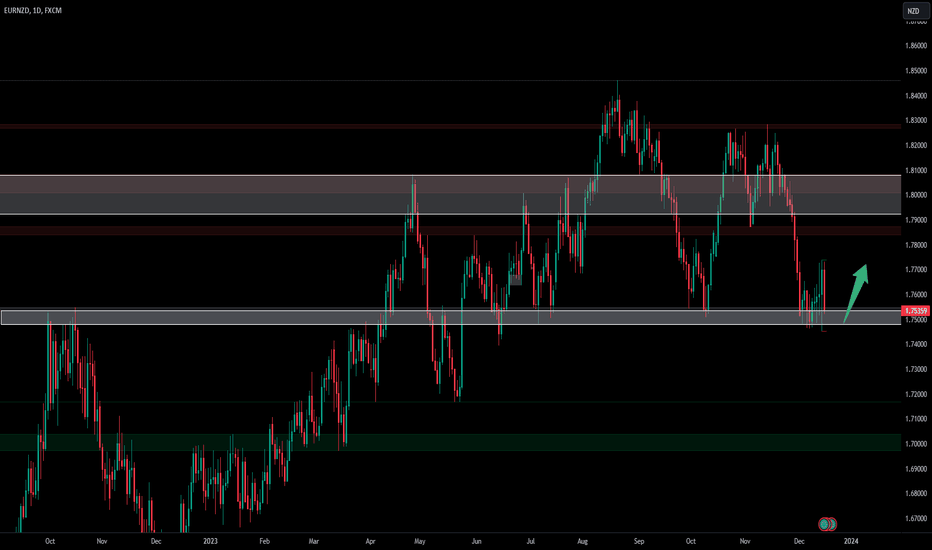Click the 1.70000 price scale label
This screenshot has width=932, height=550.
[916, 444]
